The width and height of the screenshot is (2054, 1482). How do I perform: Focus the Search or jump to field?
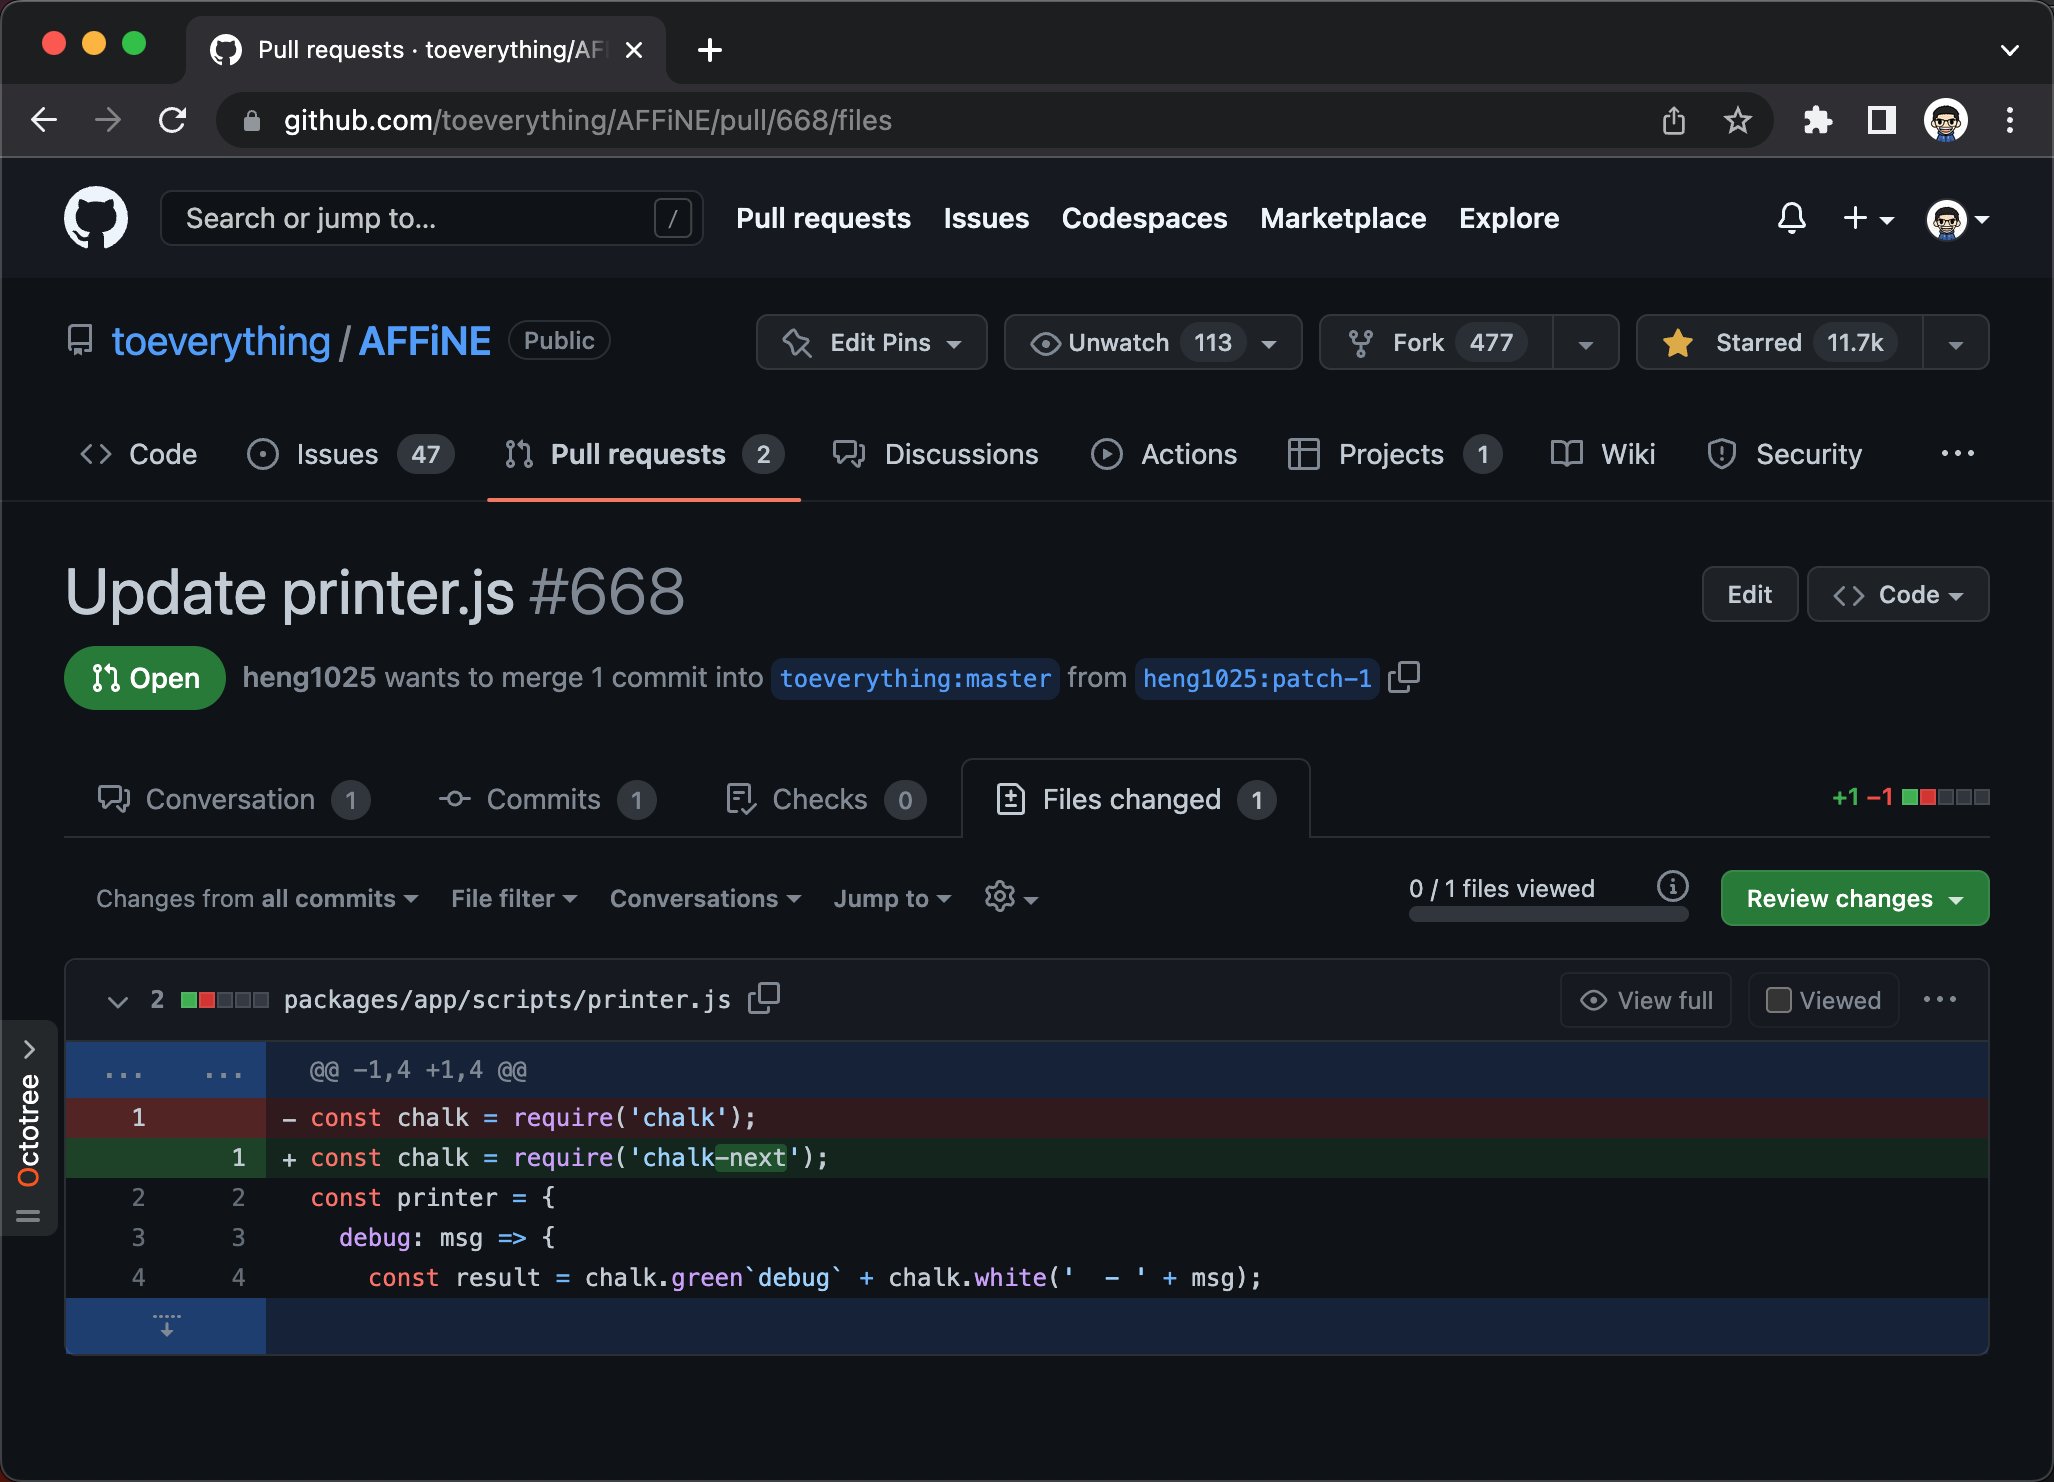431,218
